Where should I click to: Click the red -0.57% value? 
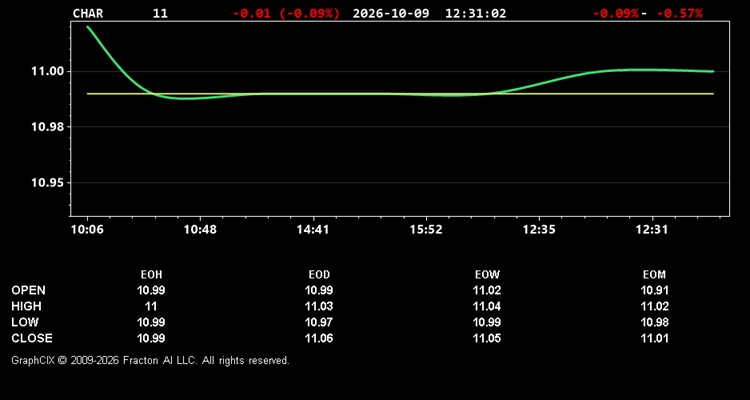pyautogui.click(x=679, y=13)
